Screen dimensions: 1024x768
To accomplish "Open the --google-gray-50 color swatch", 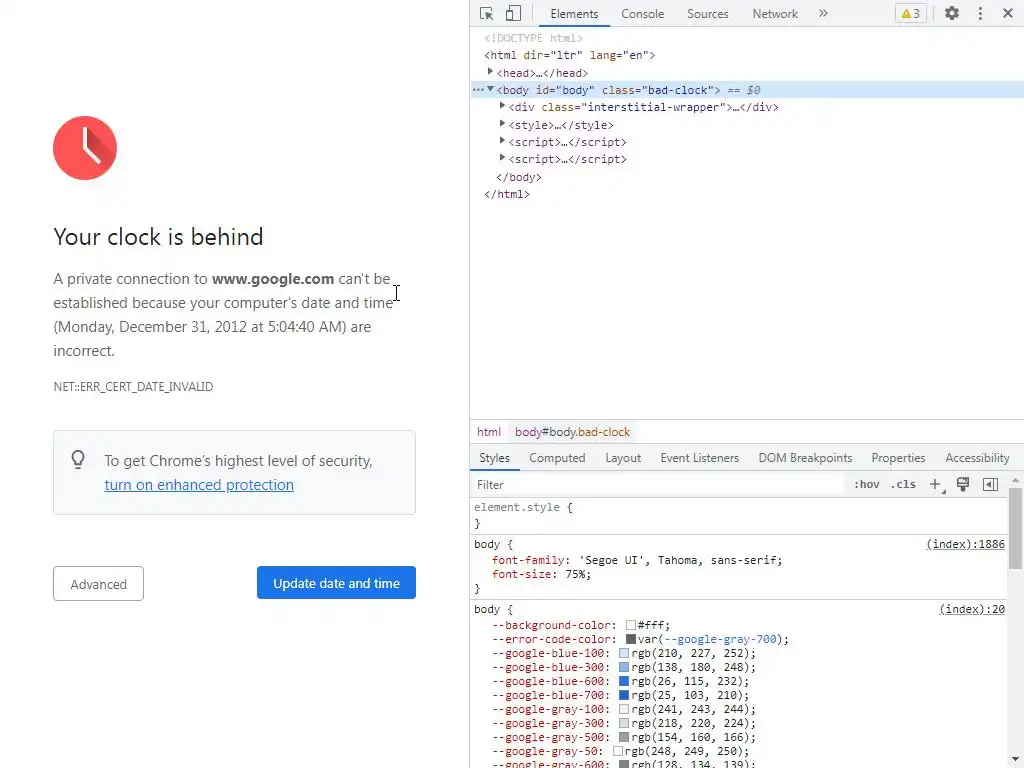I will 617,751.
